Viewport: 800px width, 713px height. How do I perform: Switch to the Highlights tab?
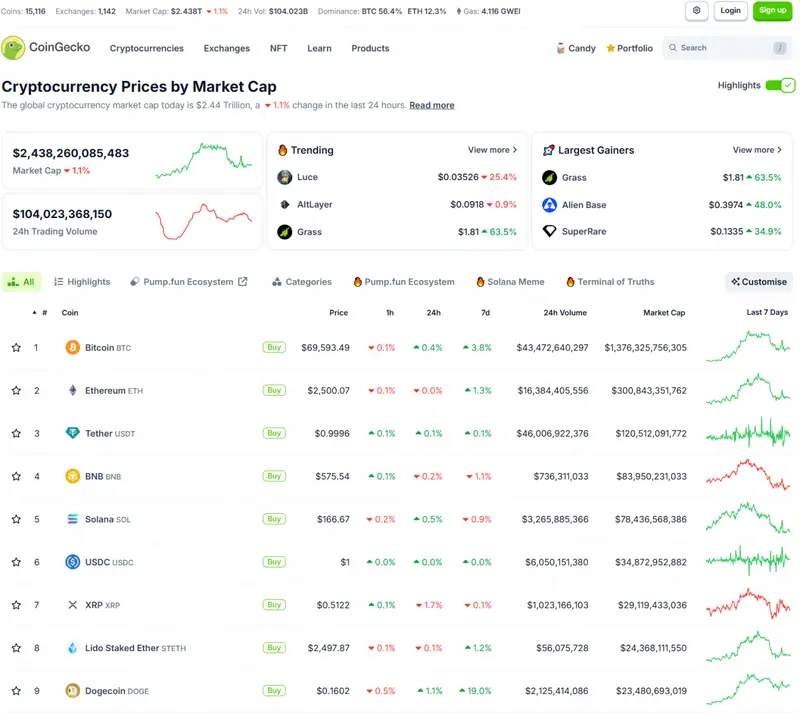tap(82, 282)
